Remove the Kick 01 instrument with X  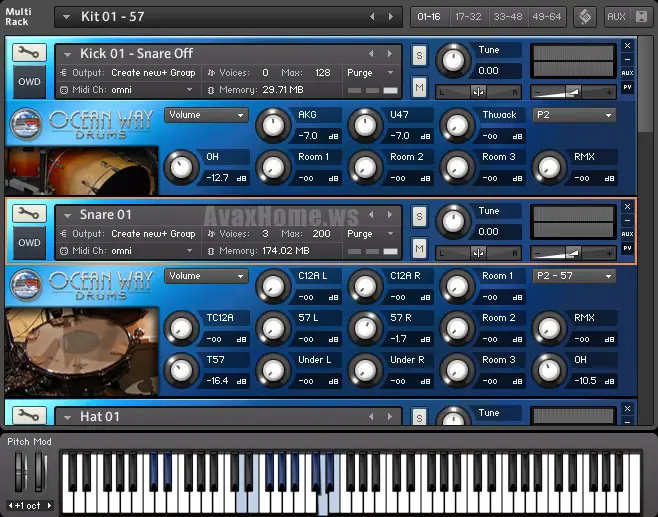[627, 45]
